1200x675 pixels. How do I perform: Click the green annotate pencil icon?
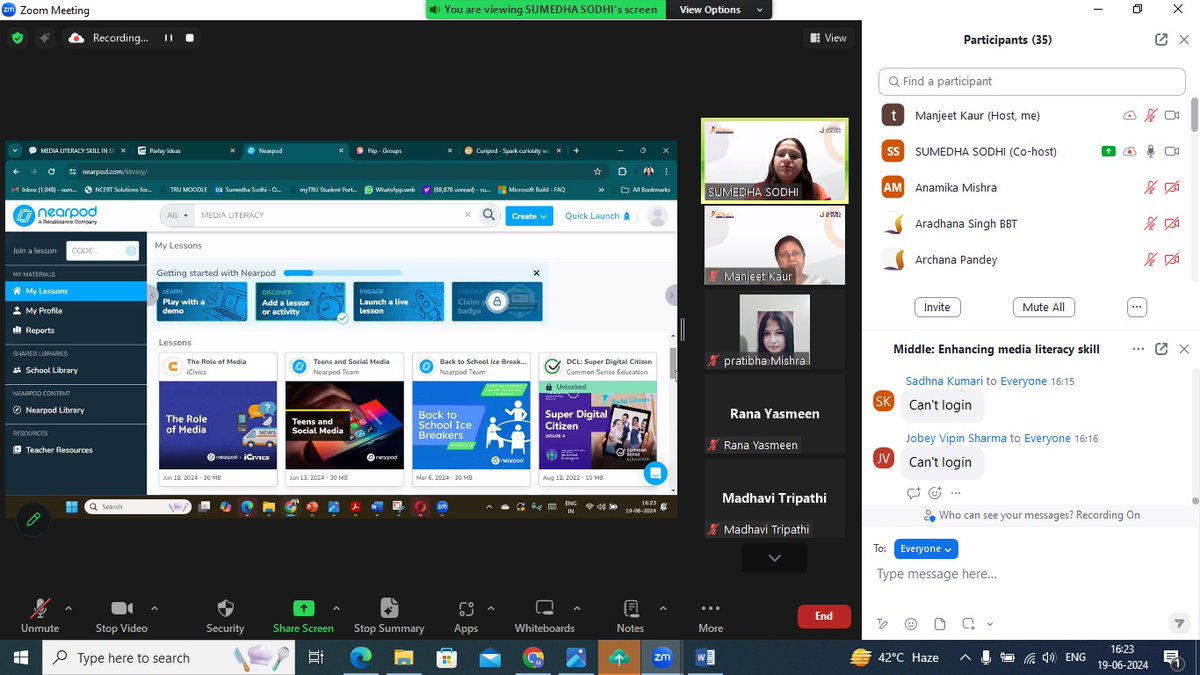33,519
